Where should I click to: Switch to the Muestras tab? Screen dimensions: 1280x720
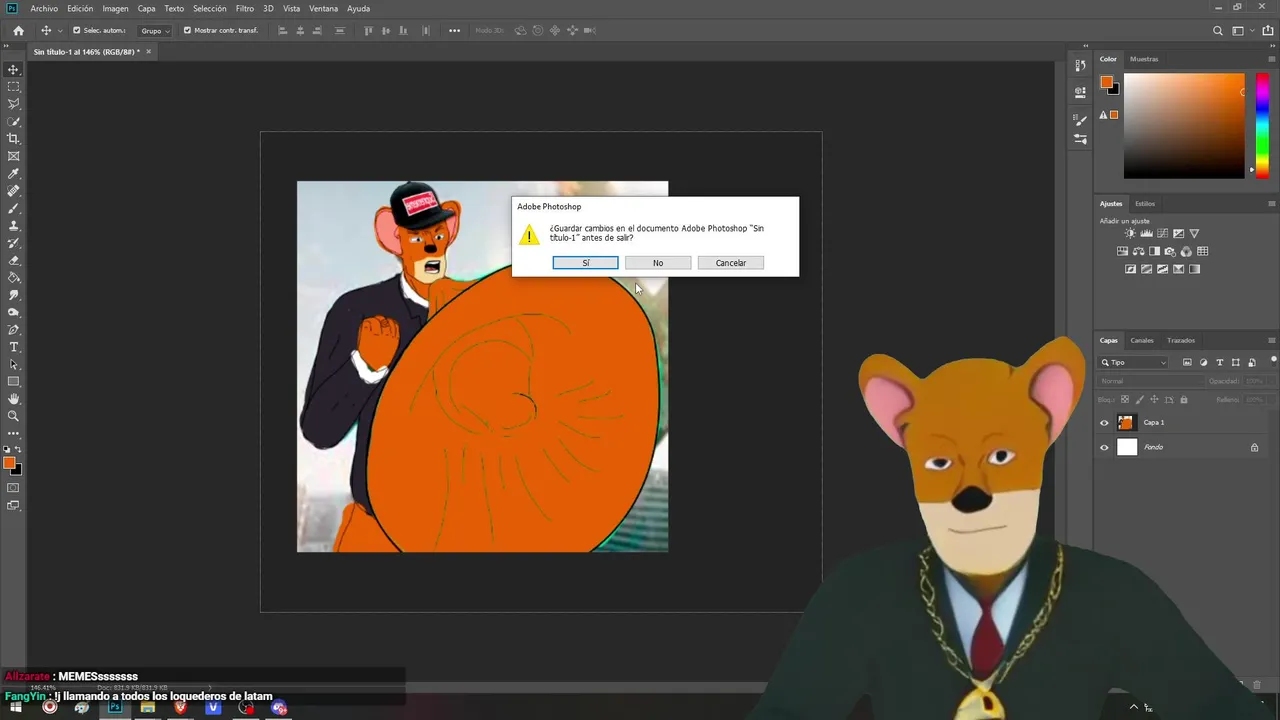(1144, 59)
